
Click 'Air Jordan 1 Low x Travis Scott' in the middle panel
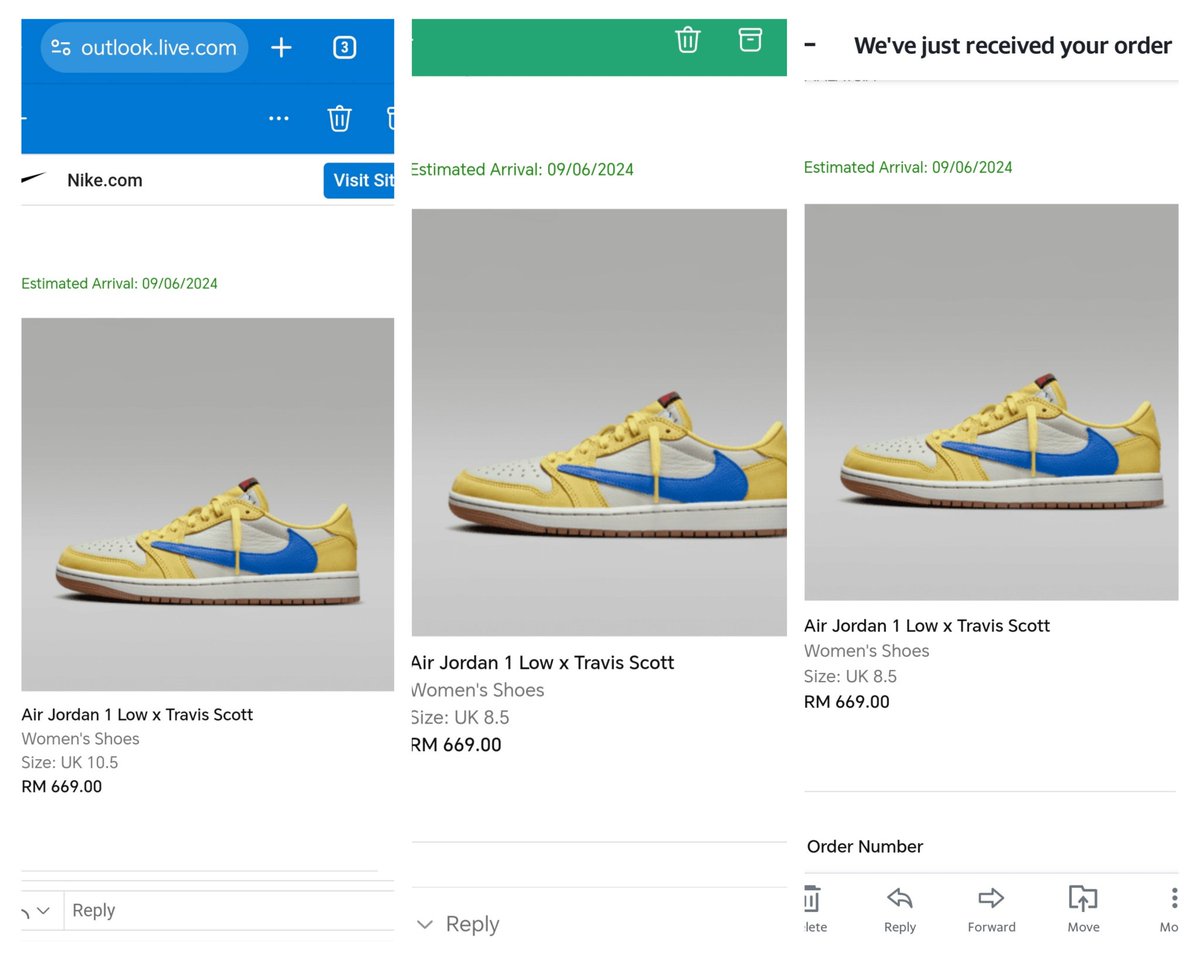click(543, 662)
